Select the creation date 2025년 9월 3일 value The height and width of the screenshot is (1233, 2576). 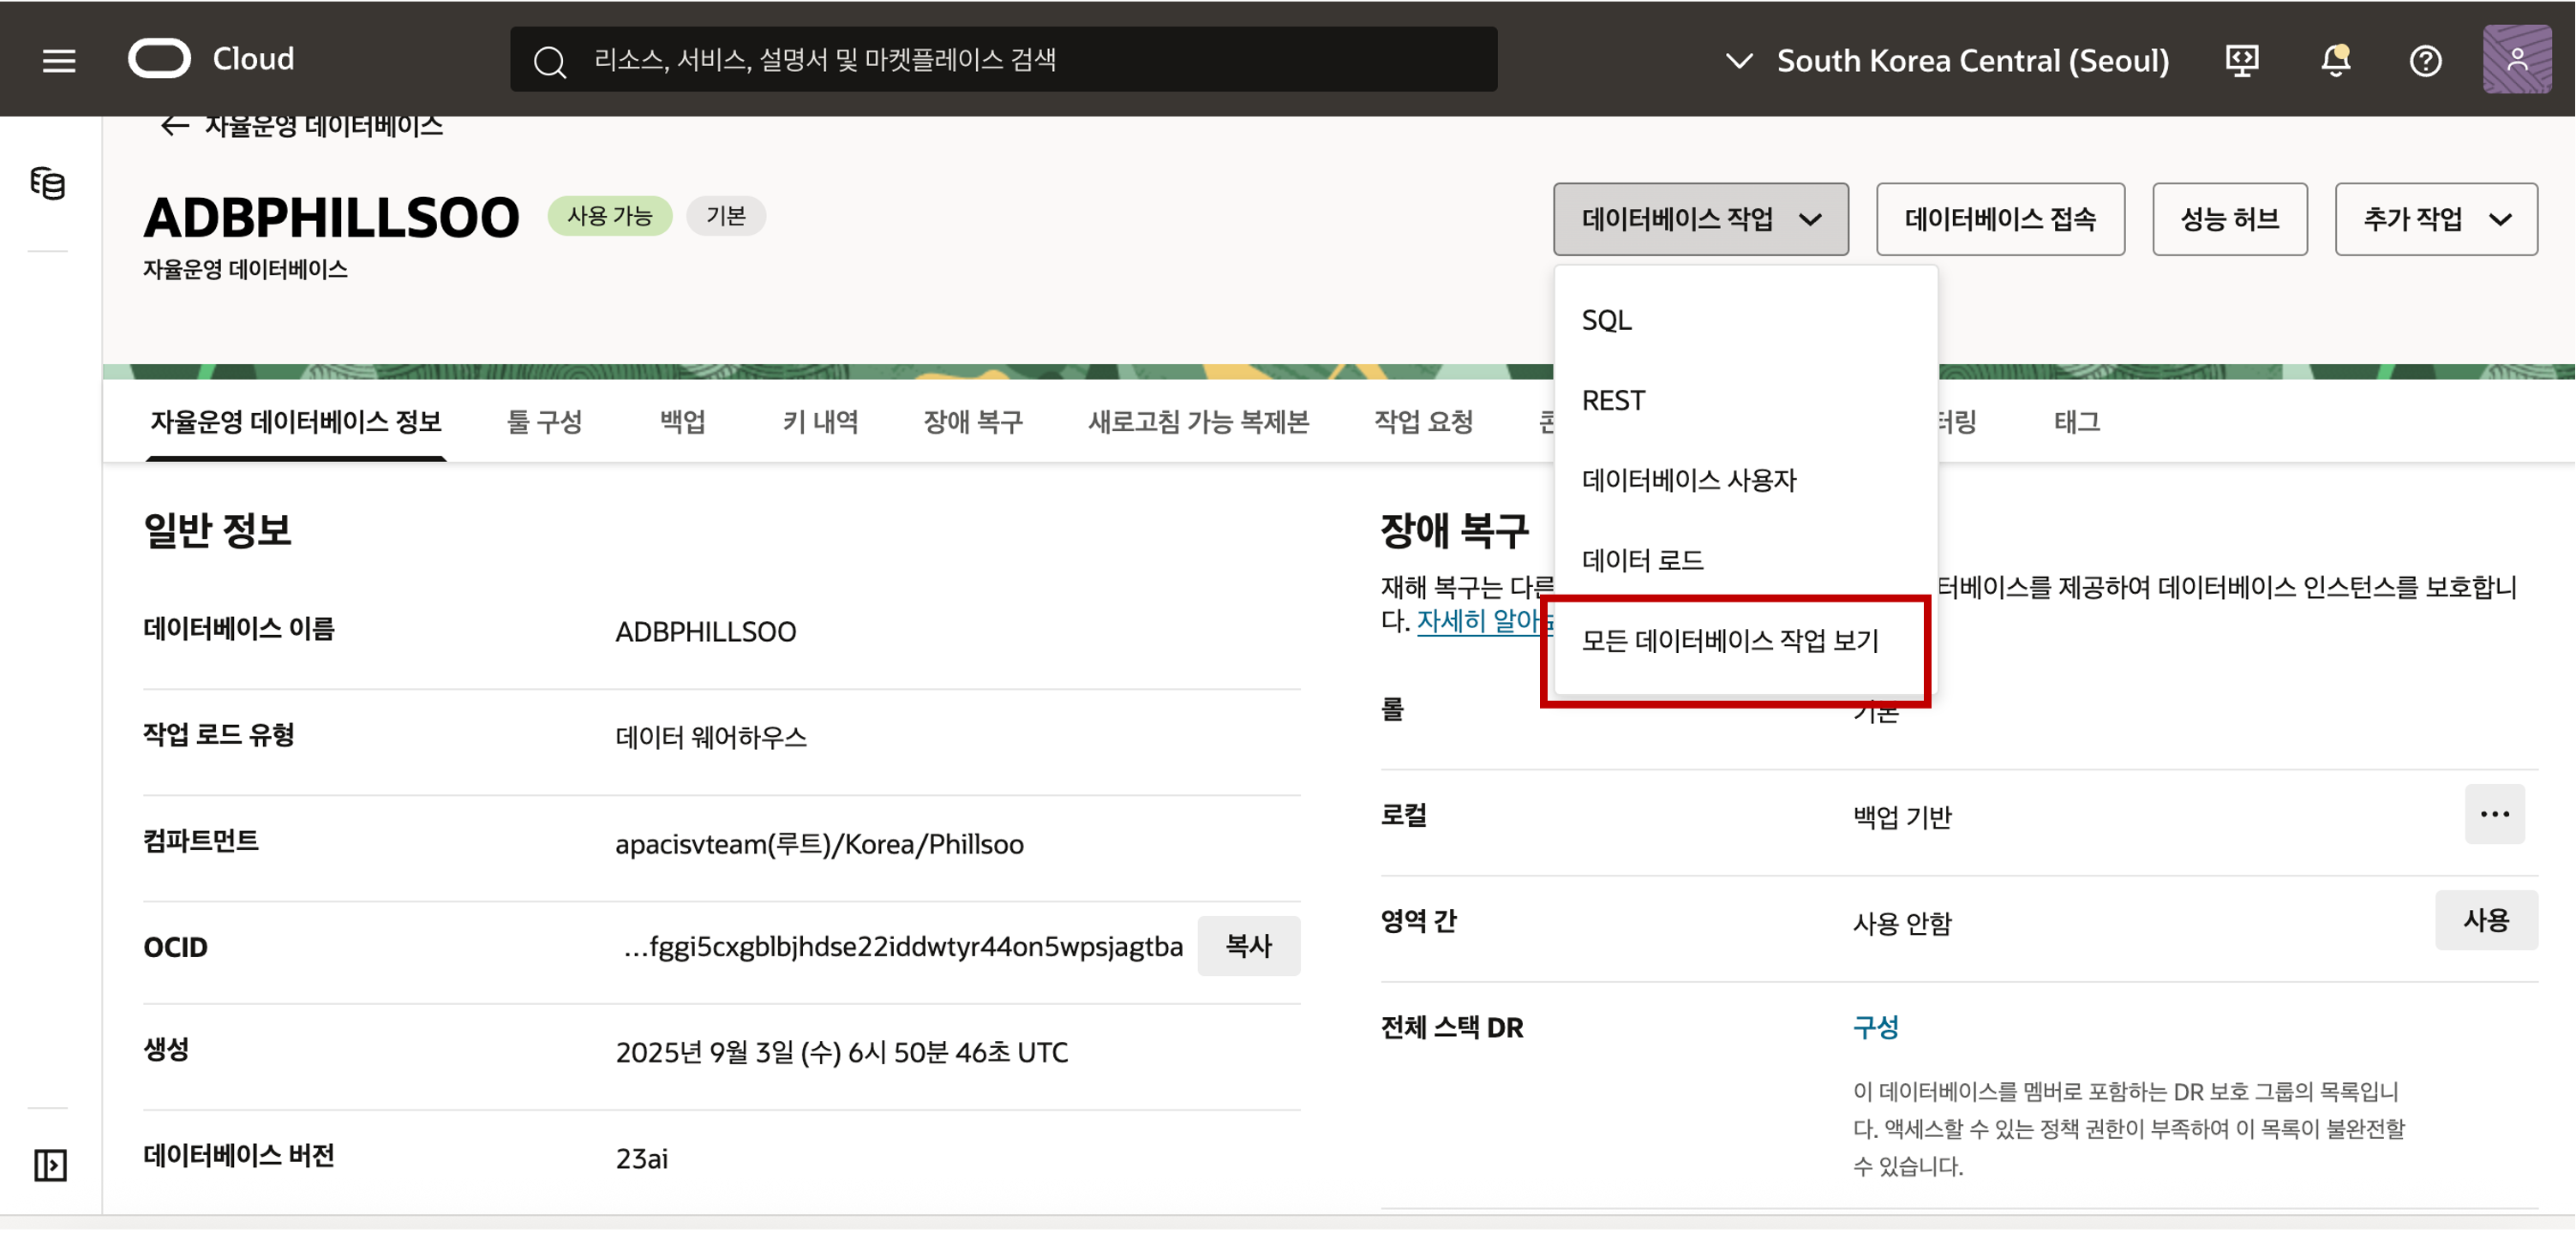841,1052
